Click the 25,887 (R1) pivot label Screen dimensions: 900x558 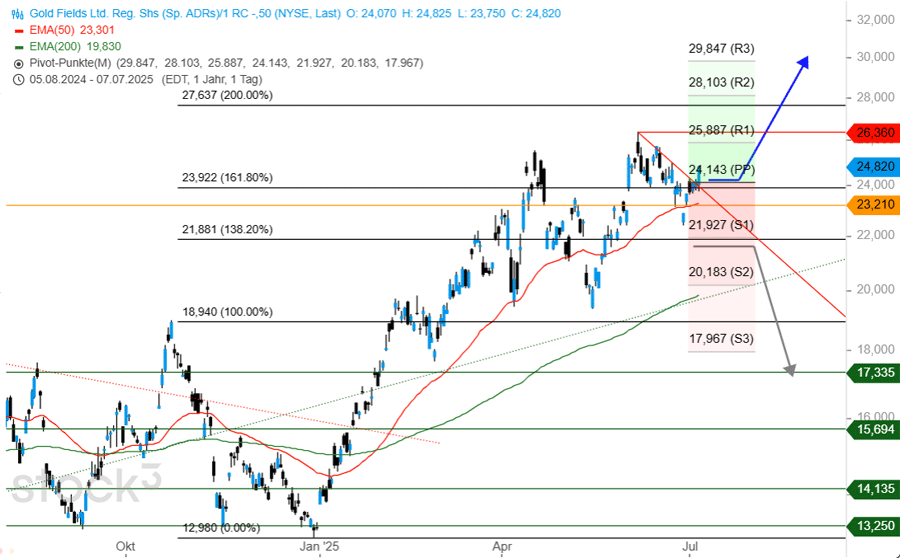721,130
